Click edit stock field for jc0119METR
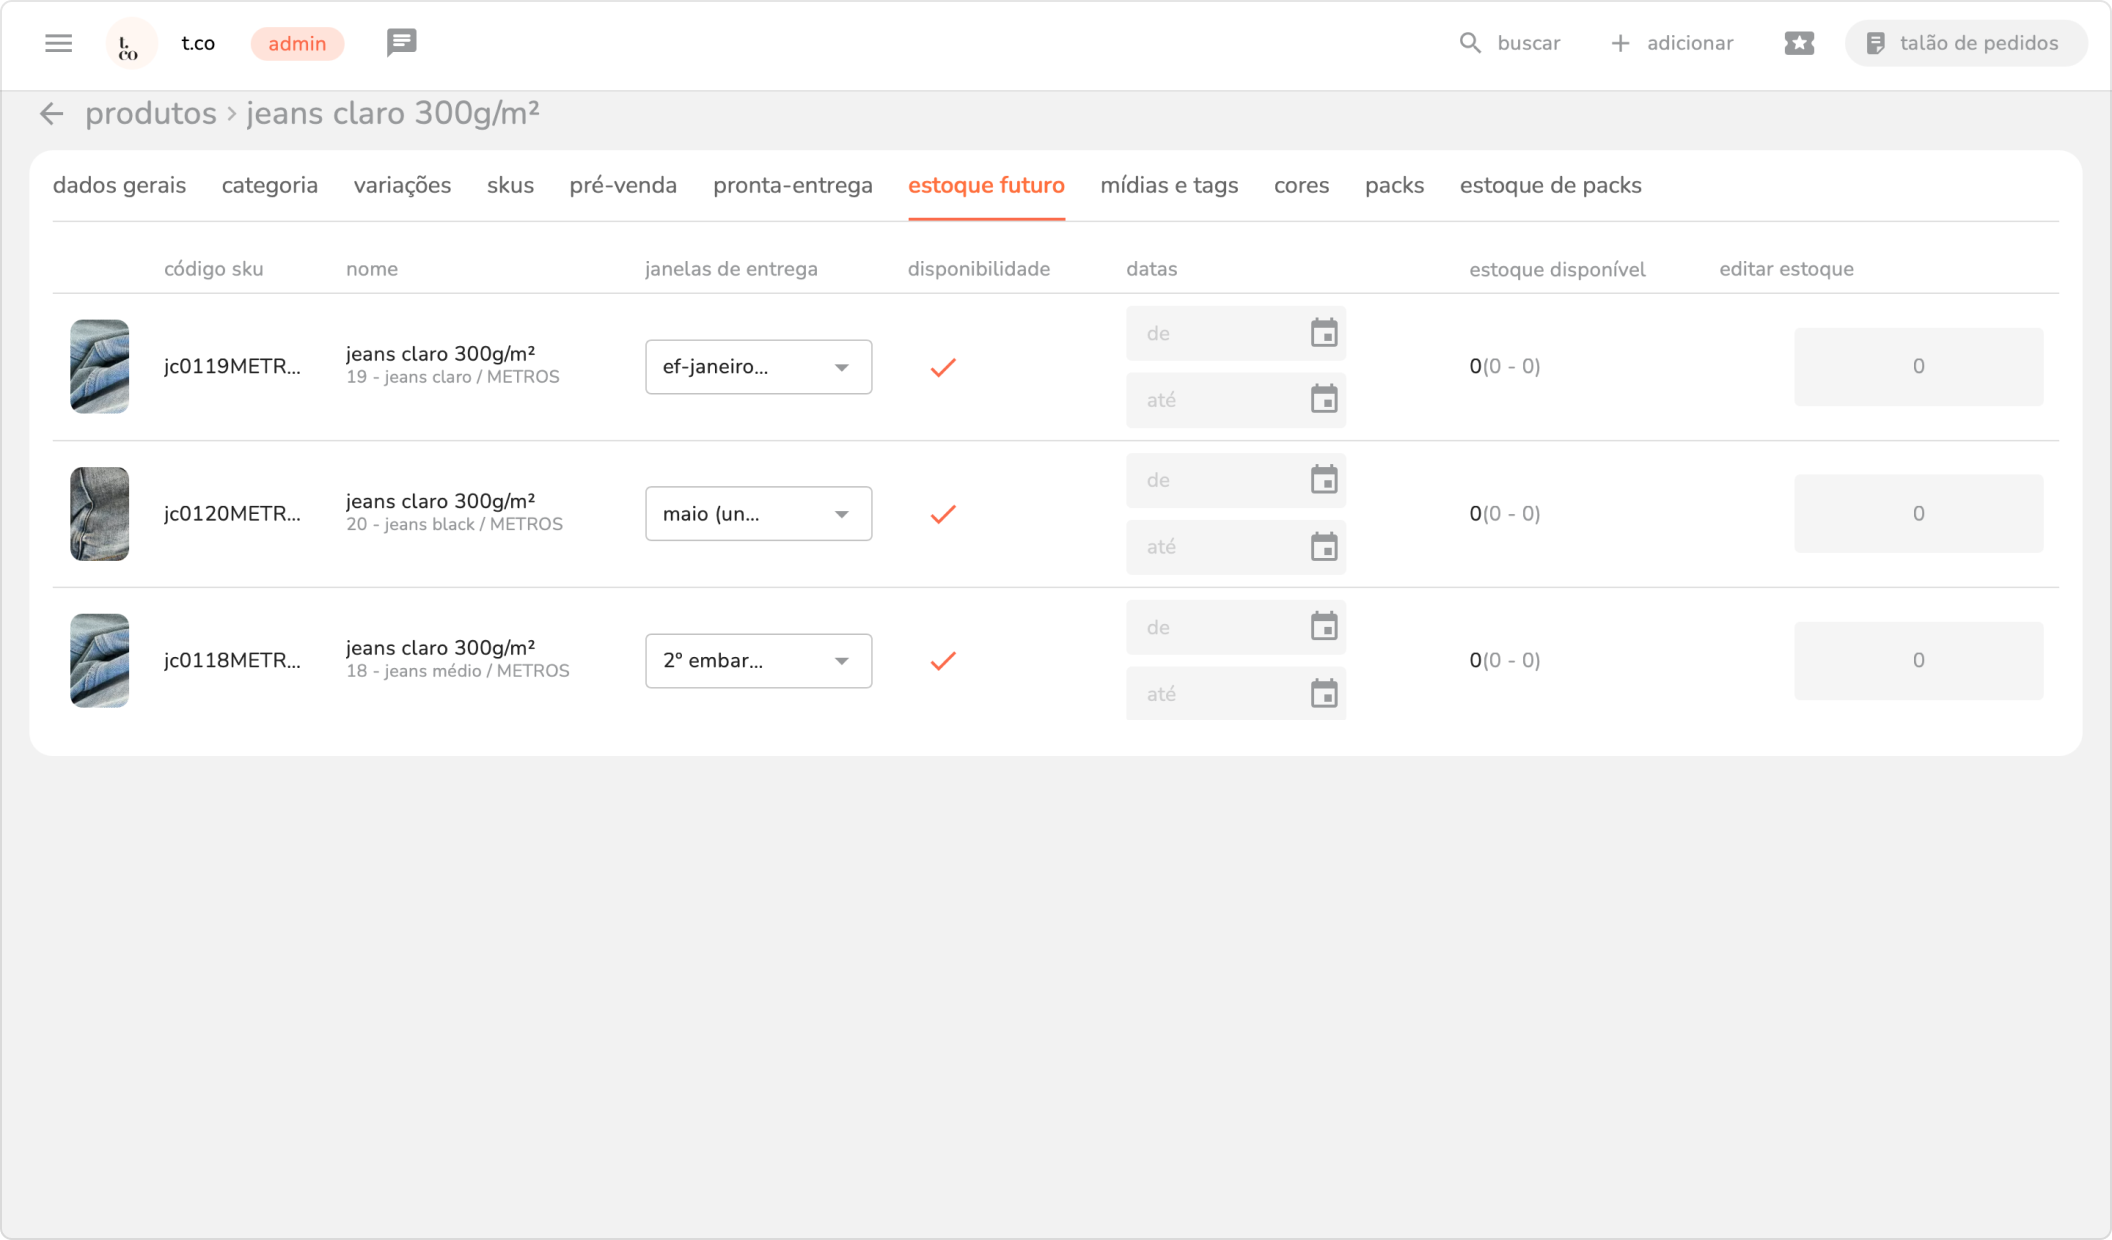This screenshot has height=1240, width=2112. (1917, 367)
